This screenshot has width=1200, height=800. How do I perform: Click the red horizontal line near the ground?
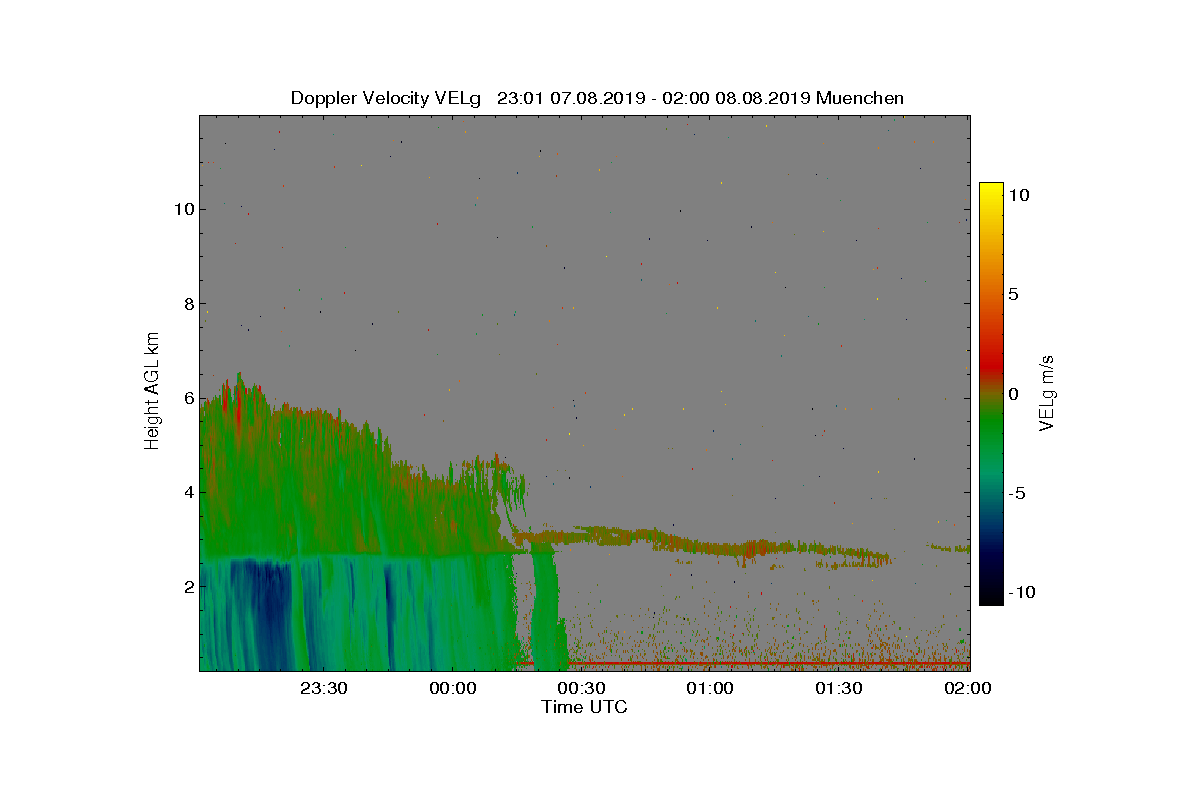(745, 663)
